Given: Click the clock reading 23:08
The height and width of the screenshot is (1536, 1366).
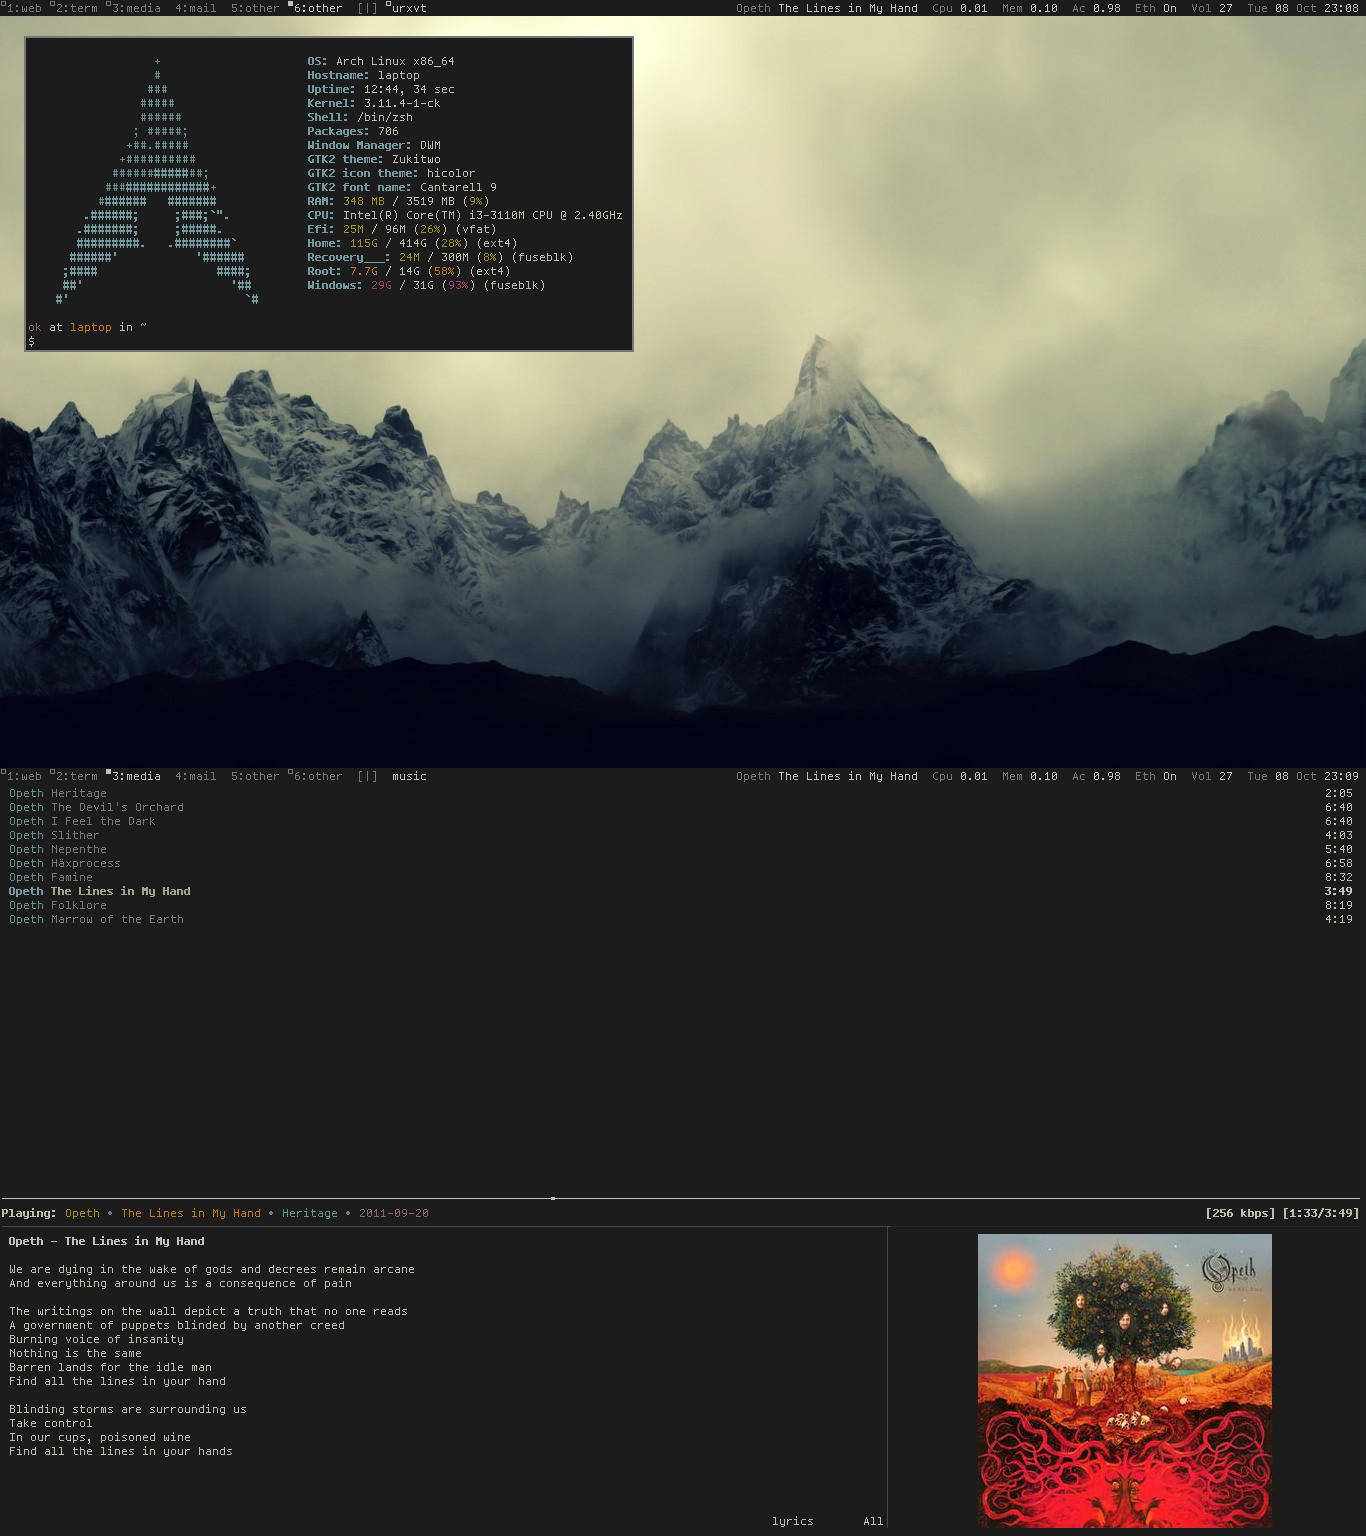Looking at the screenshot, I should point(1341,8).
